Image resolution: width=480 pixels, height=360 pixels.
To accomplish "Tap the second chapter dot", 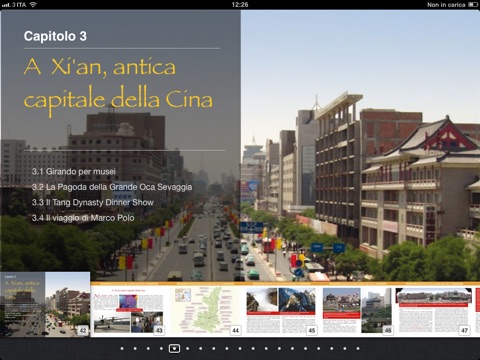I will click(135, 349).
